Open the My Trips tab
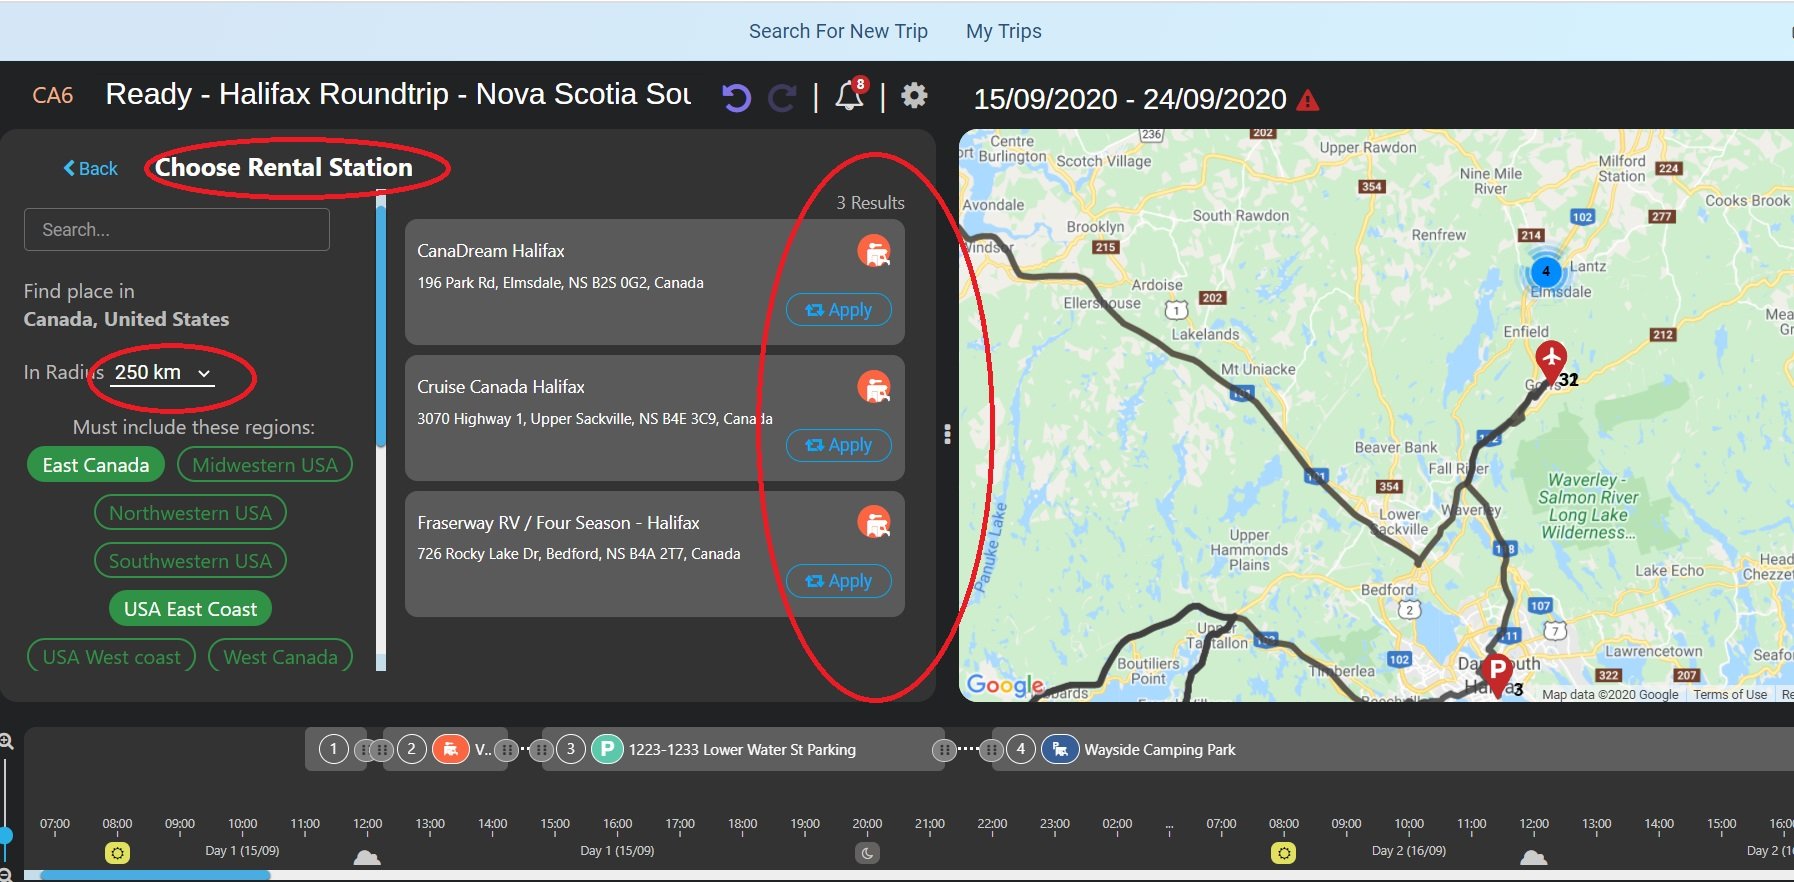The image size is (1794, 882). pos(1003,31)
